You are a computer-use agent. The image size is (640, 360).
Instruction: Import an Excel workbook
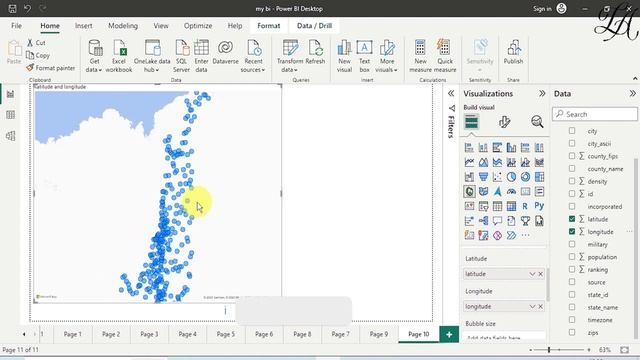(119, 56)
